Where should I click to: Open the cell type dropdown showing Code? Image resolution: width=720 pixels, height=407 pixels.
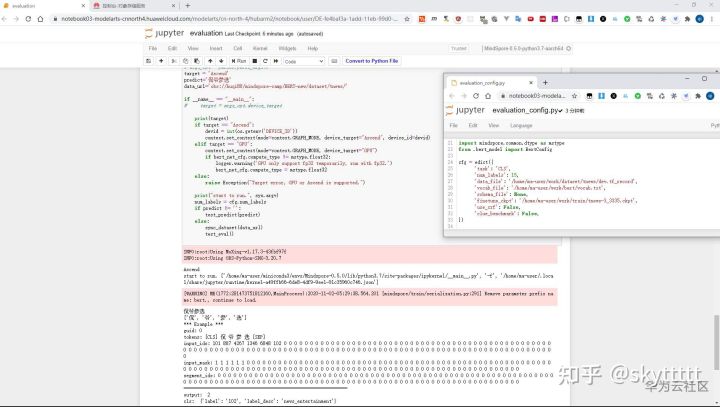click(x=304, y=61)
